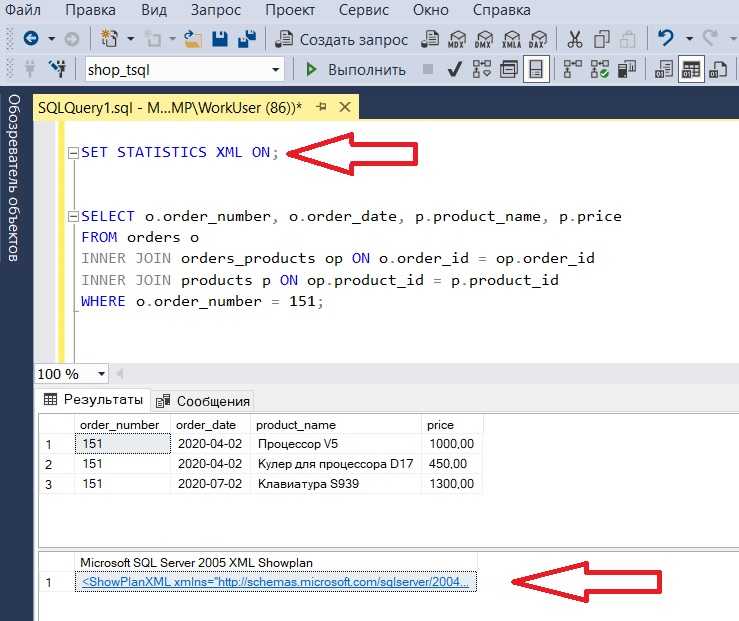Open the Запрос menu

coord(217,10)
